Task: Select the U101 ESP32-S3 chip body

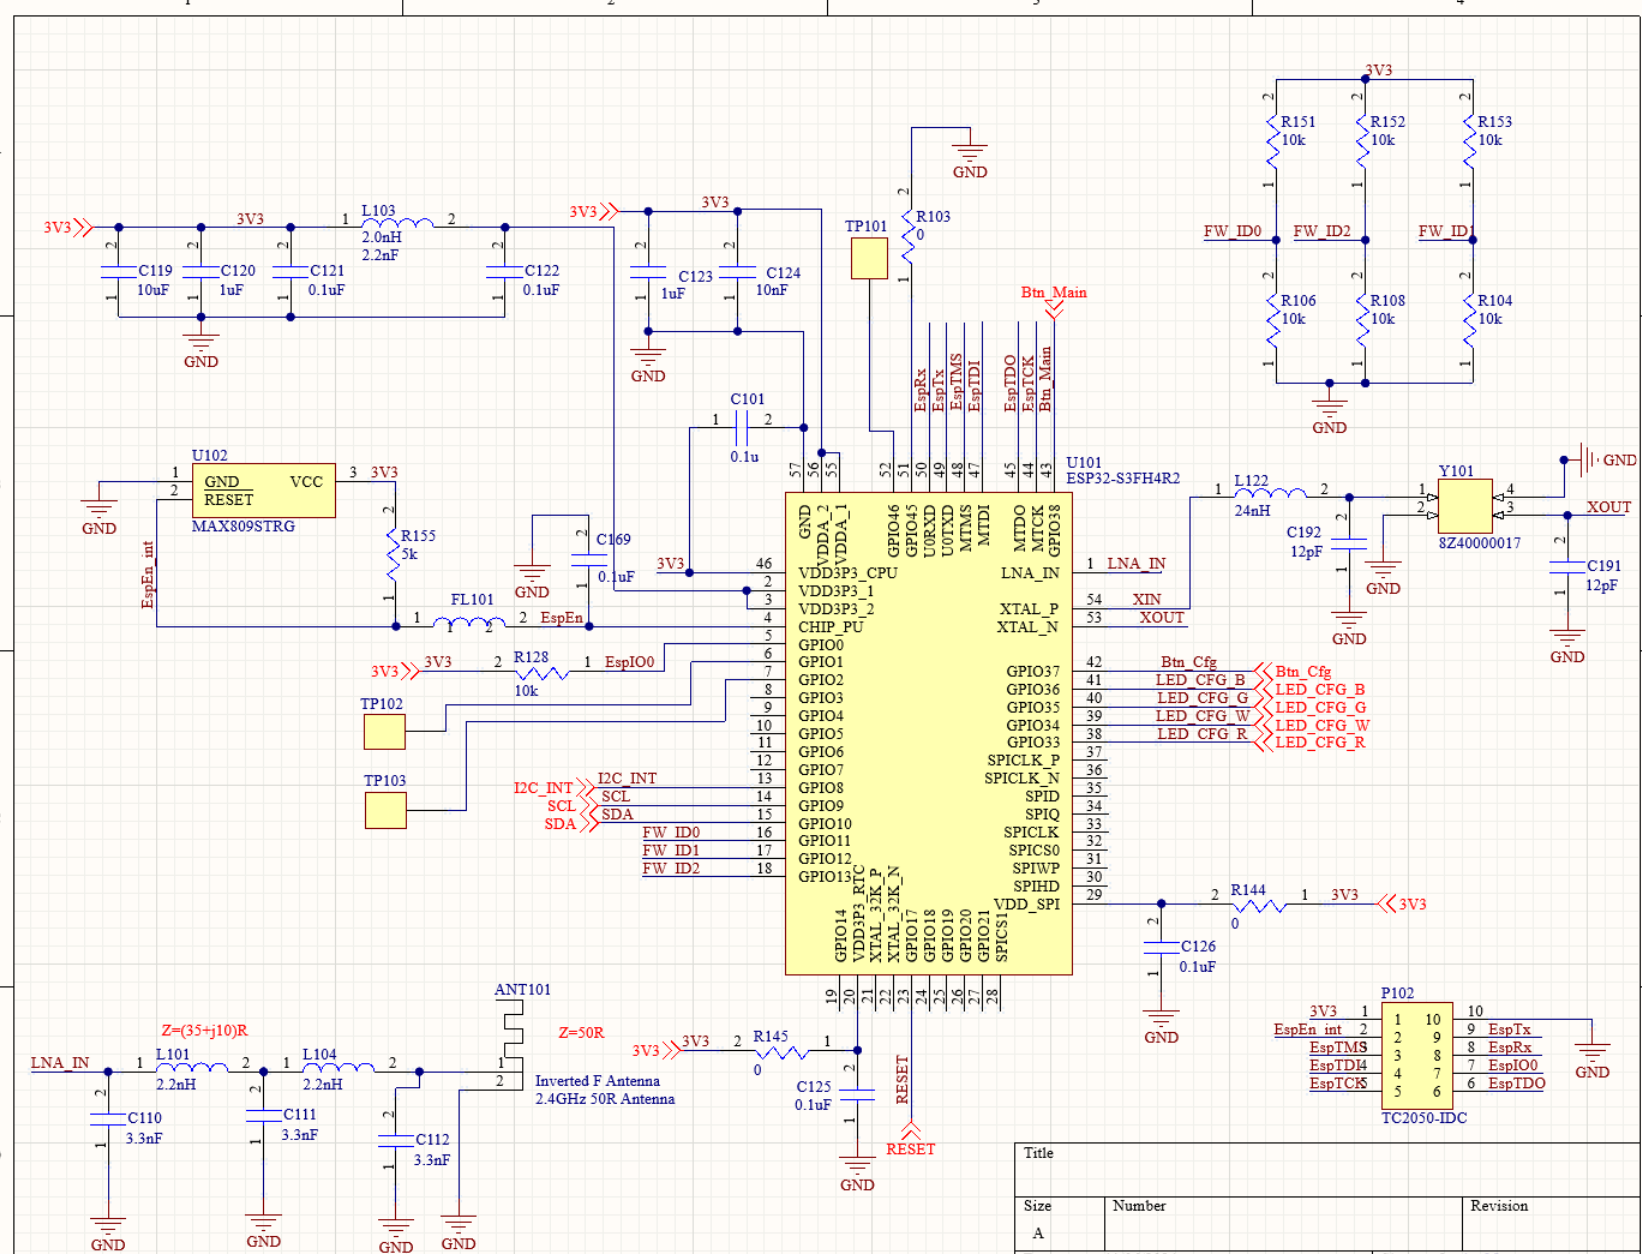Action: (929, 734)
